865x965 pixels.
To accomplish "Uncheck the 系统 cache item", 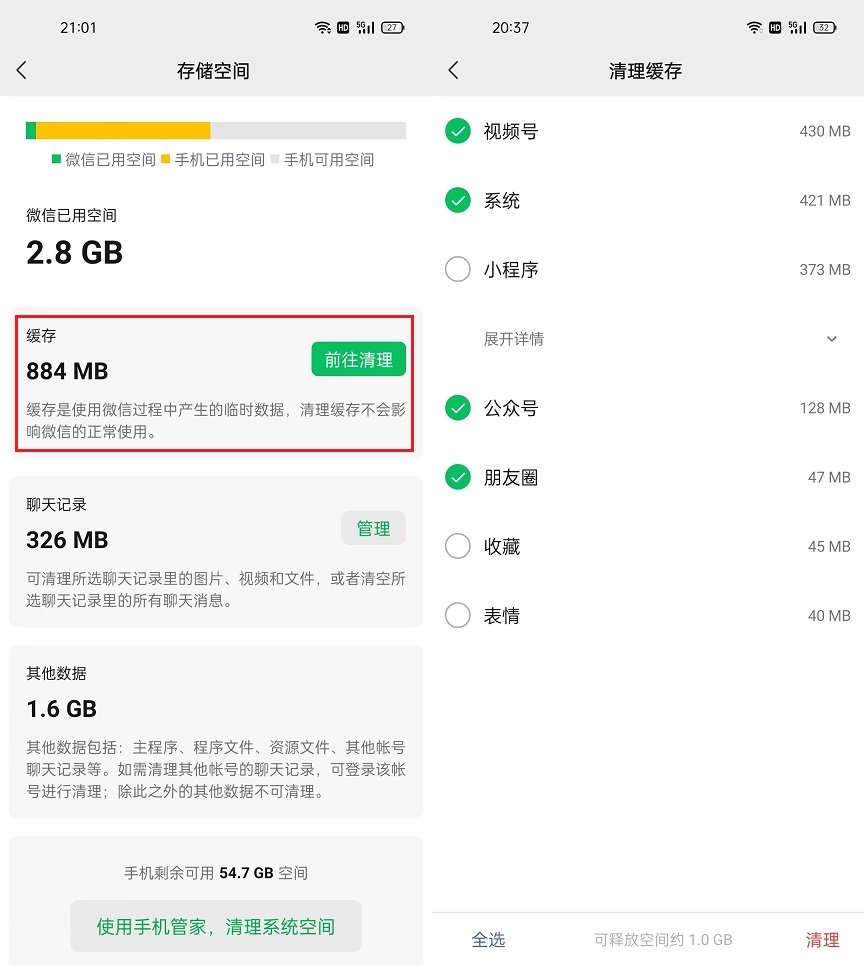I will (458, 200).
